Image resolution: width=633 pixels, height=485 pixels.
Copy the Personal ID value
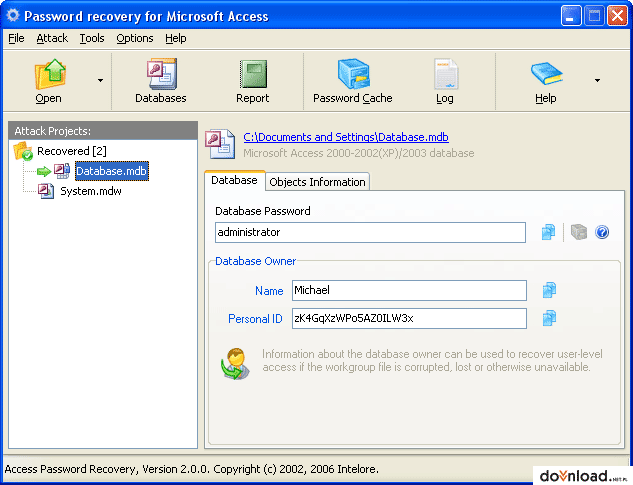(x=549, y=318)
